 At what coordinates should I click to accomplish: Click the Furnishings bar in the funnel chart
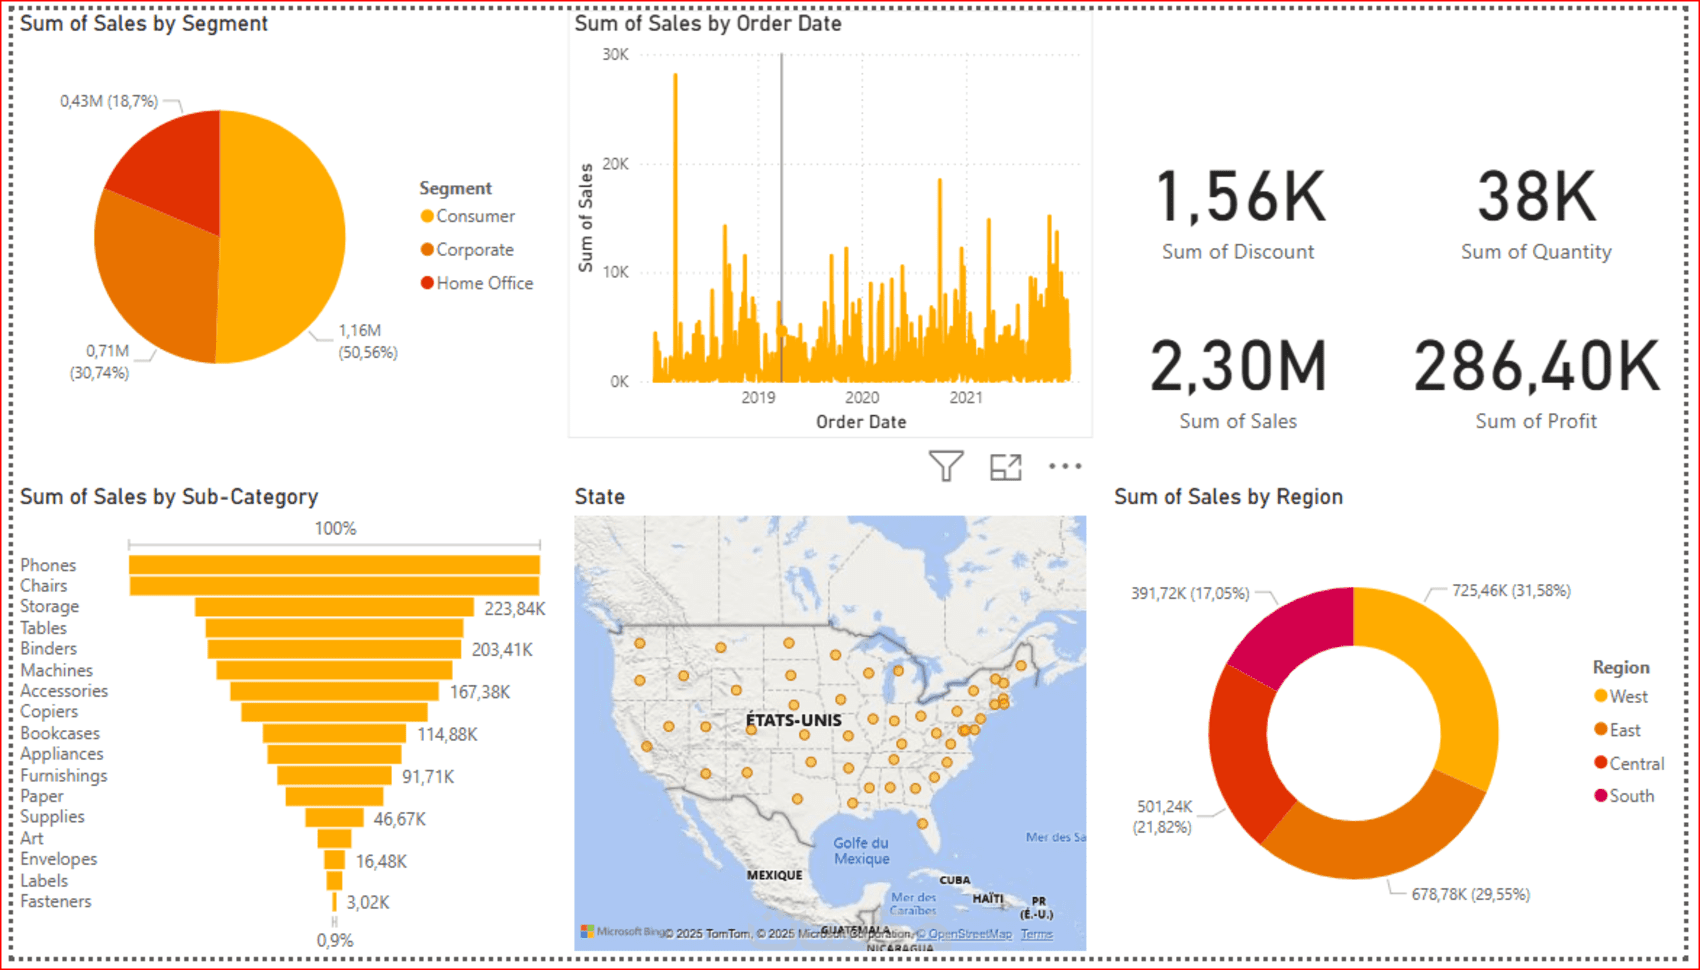334,775
